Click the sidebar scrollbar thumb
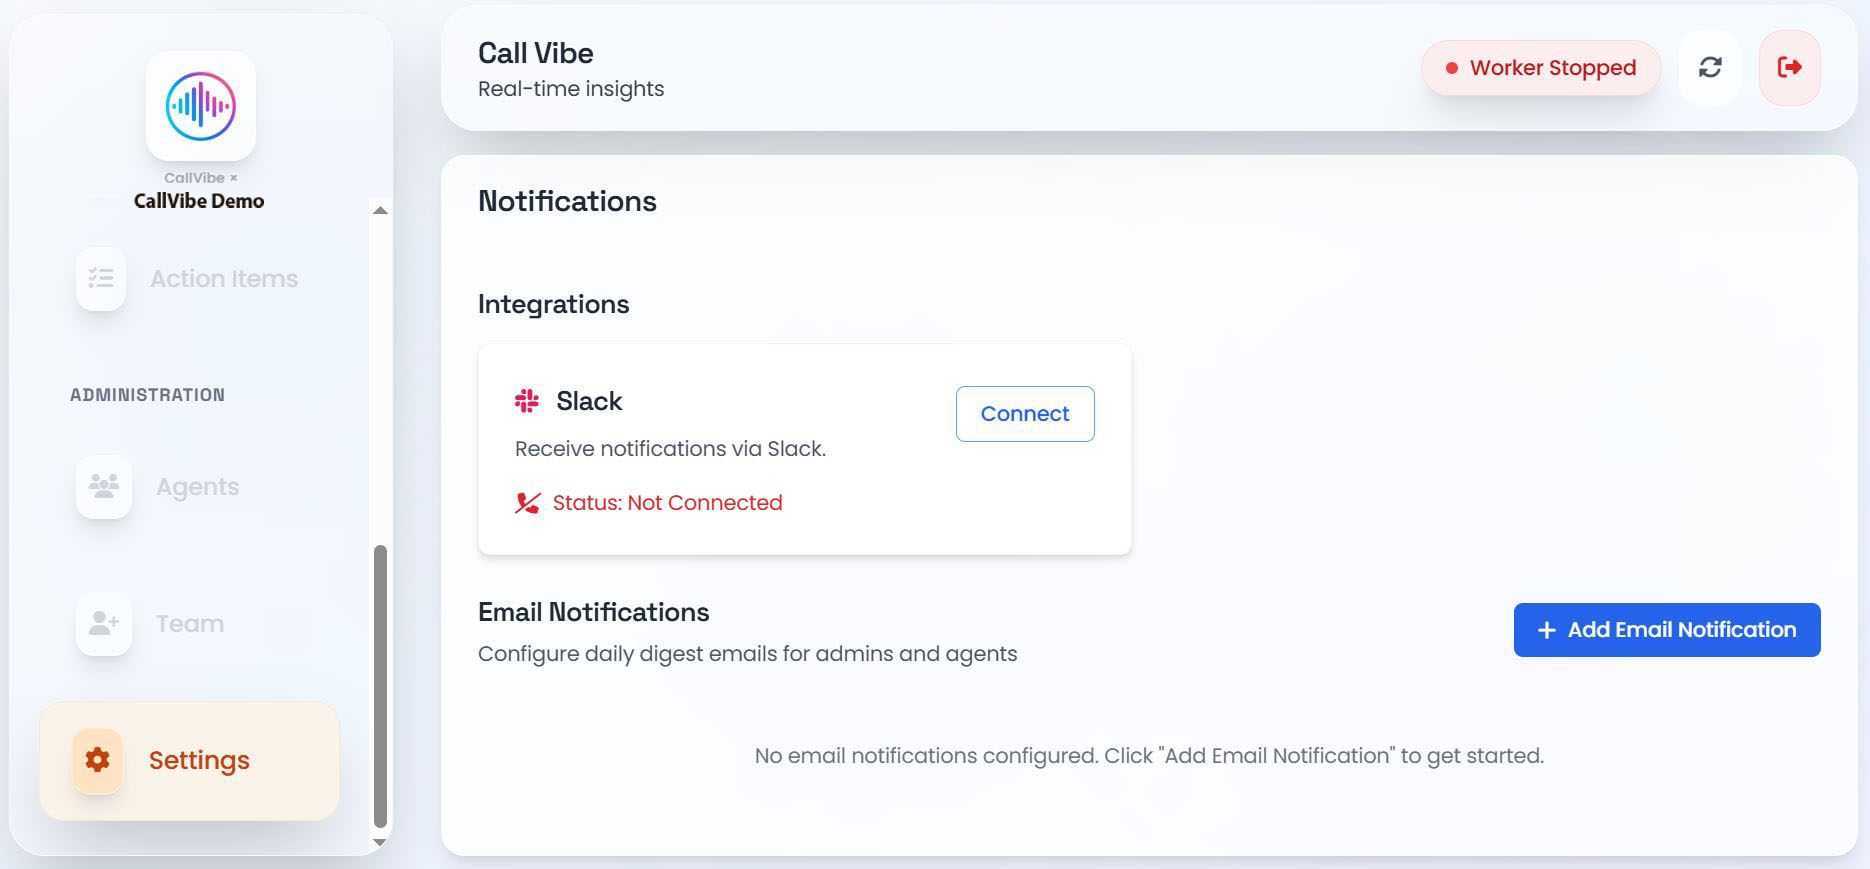This screenshot has height=869, width=1870. coord(380,686)
